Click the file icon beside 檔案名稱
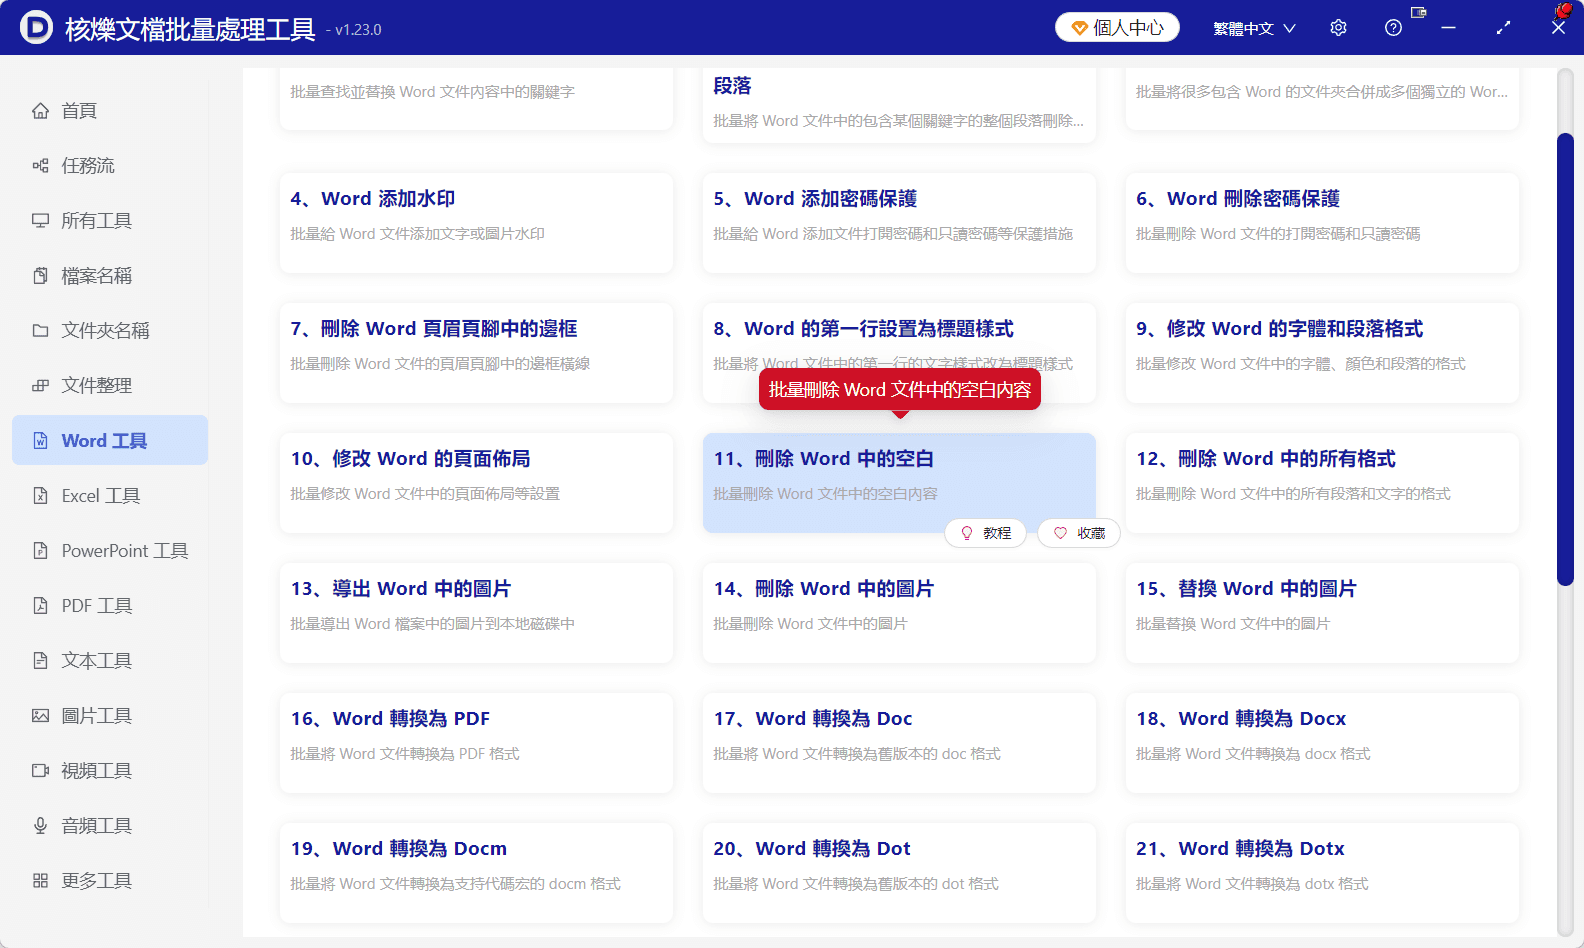 [x=40, y=276]
